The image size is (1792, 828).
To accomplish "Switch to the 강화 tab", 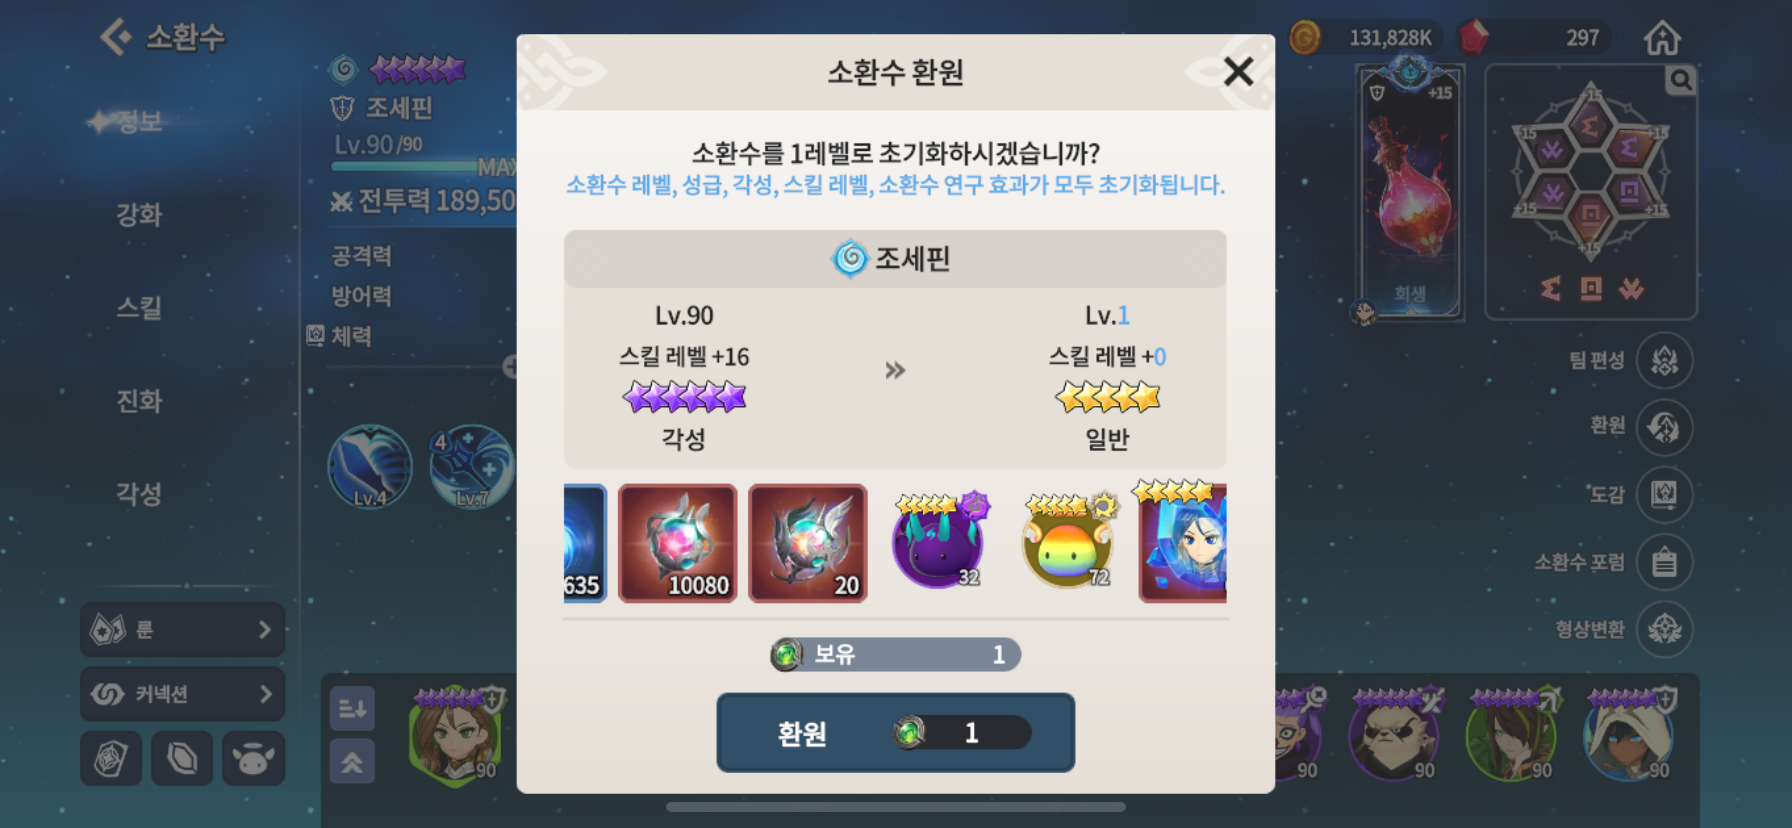I will [x=139, y=215].
